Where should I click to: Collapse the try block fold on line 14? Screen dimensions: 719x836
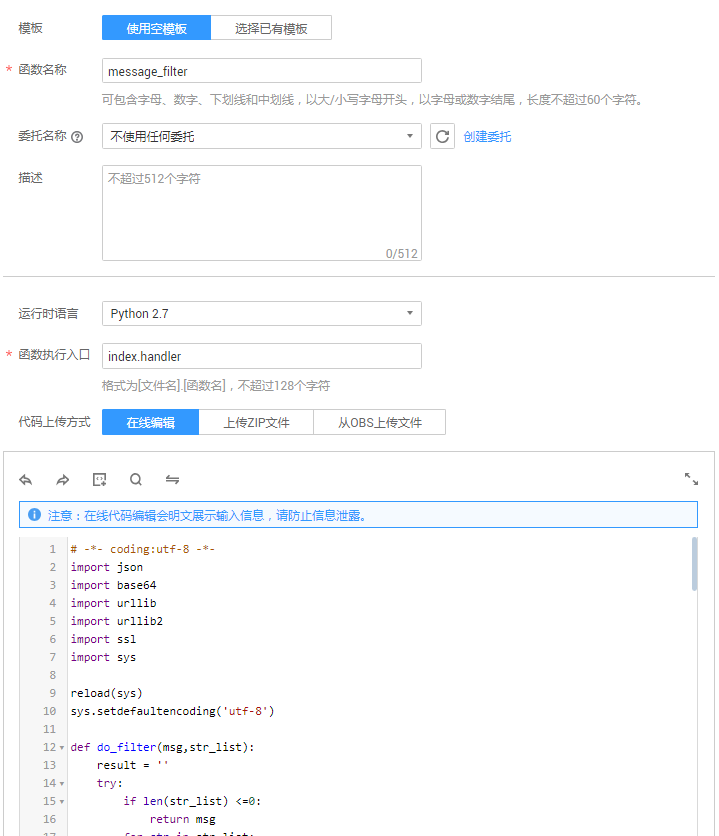click(62, 784)
